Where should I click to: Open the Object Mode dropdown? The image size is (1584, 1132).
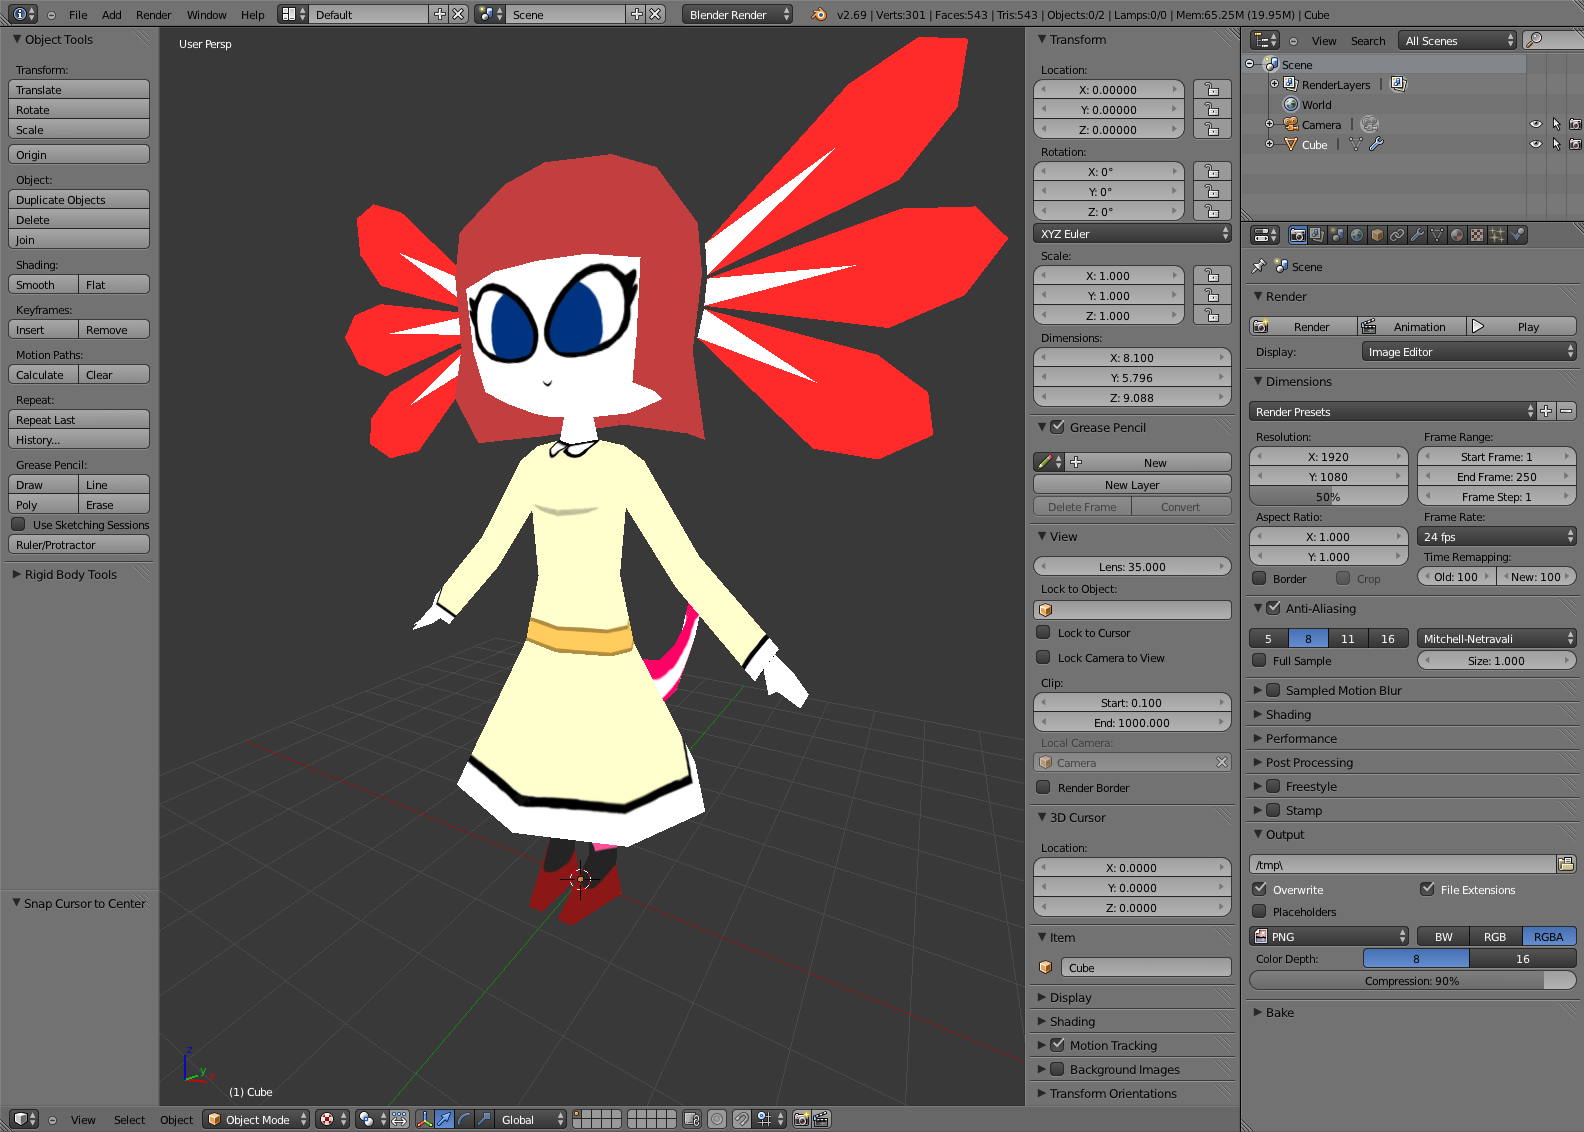(x=257, y=1119)
